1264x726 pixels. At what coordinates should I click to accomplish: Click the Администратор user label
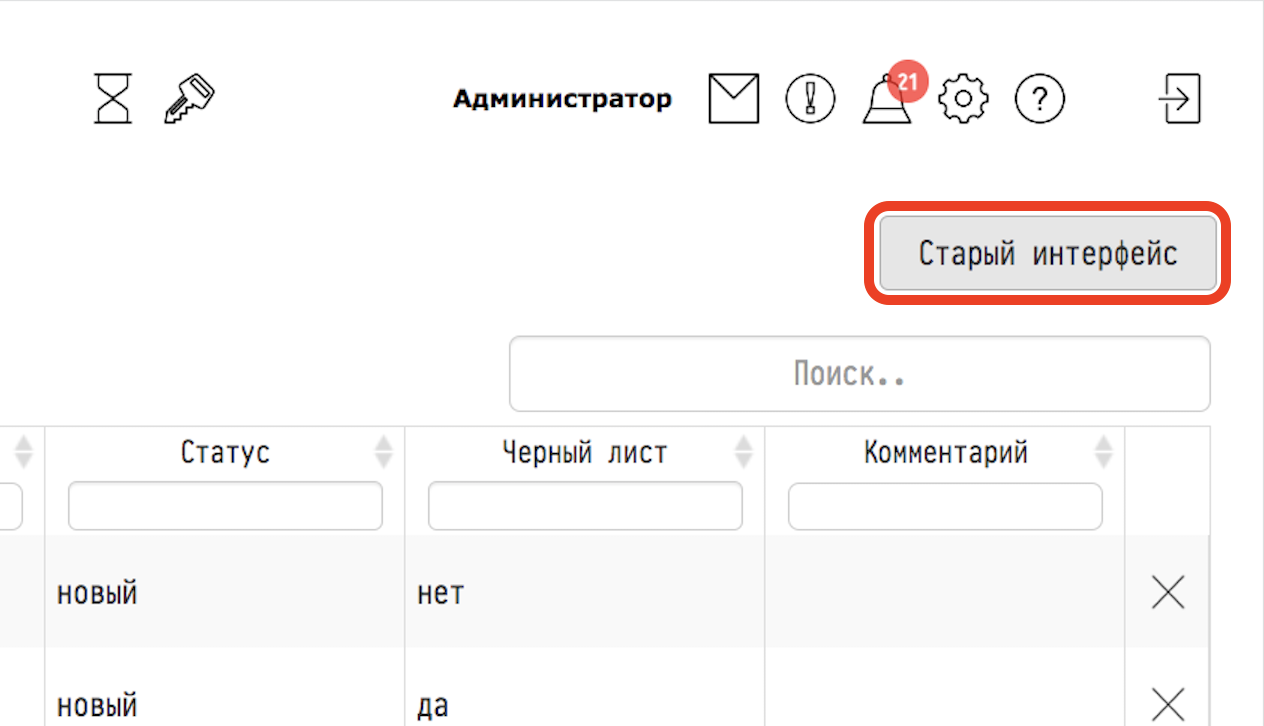[x=562, y=99]
